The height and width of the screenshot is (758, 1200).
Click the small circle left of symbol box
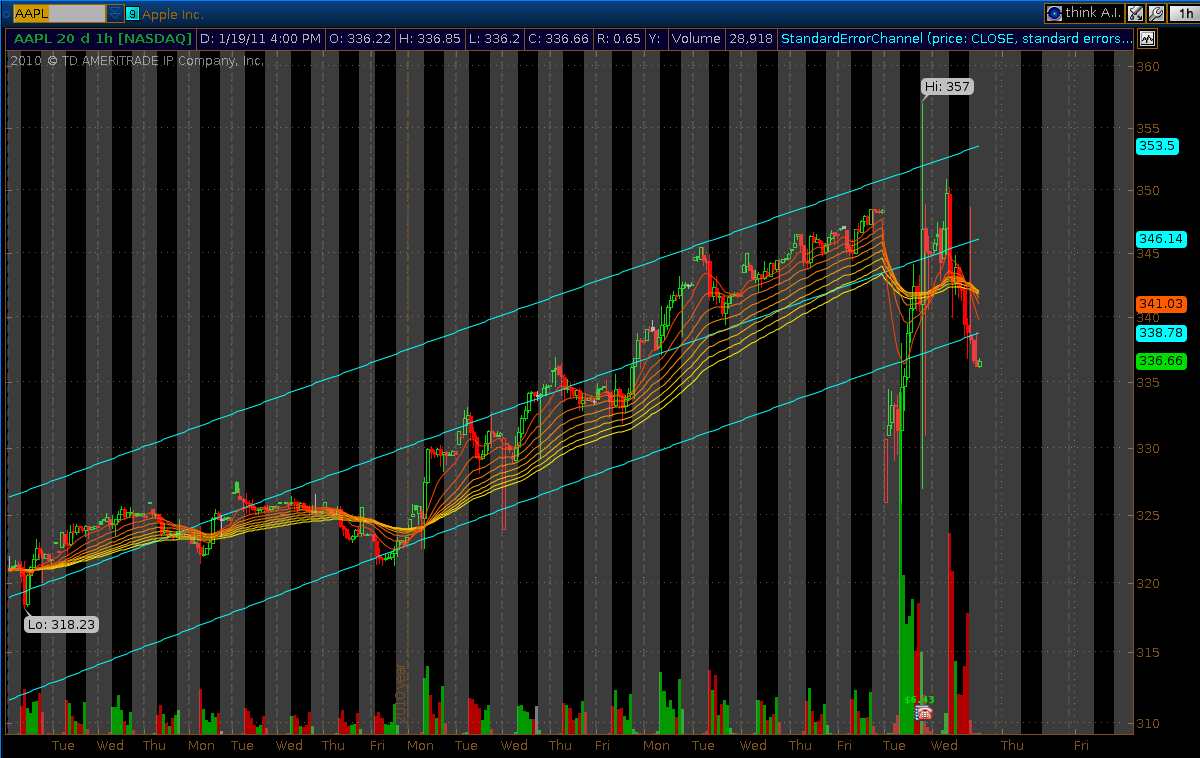pyautogui.click(x=6, y=13)
